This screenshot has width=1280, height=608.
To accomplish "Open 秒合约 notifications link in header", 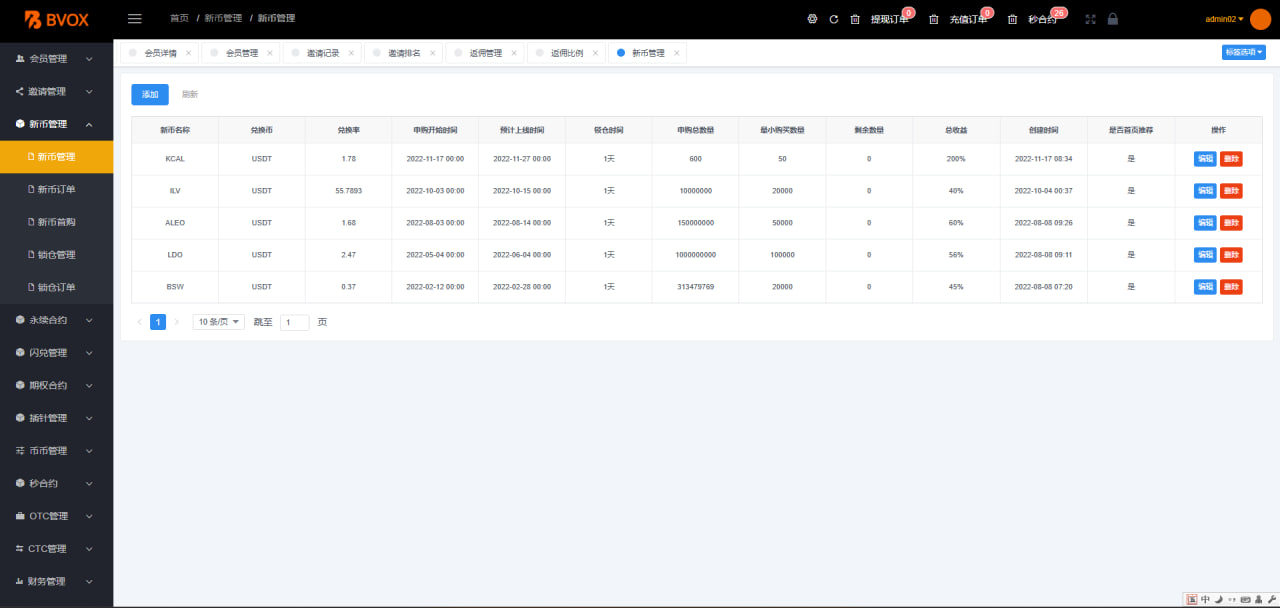I will 1042,19.
